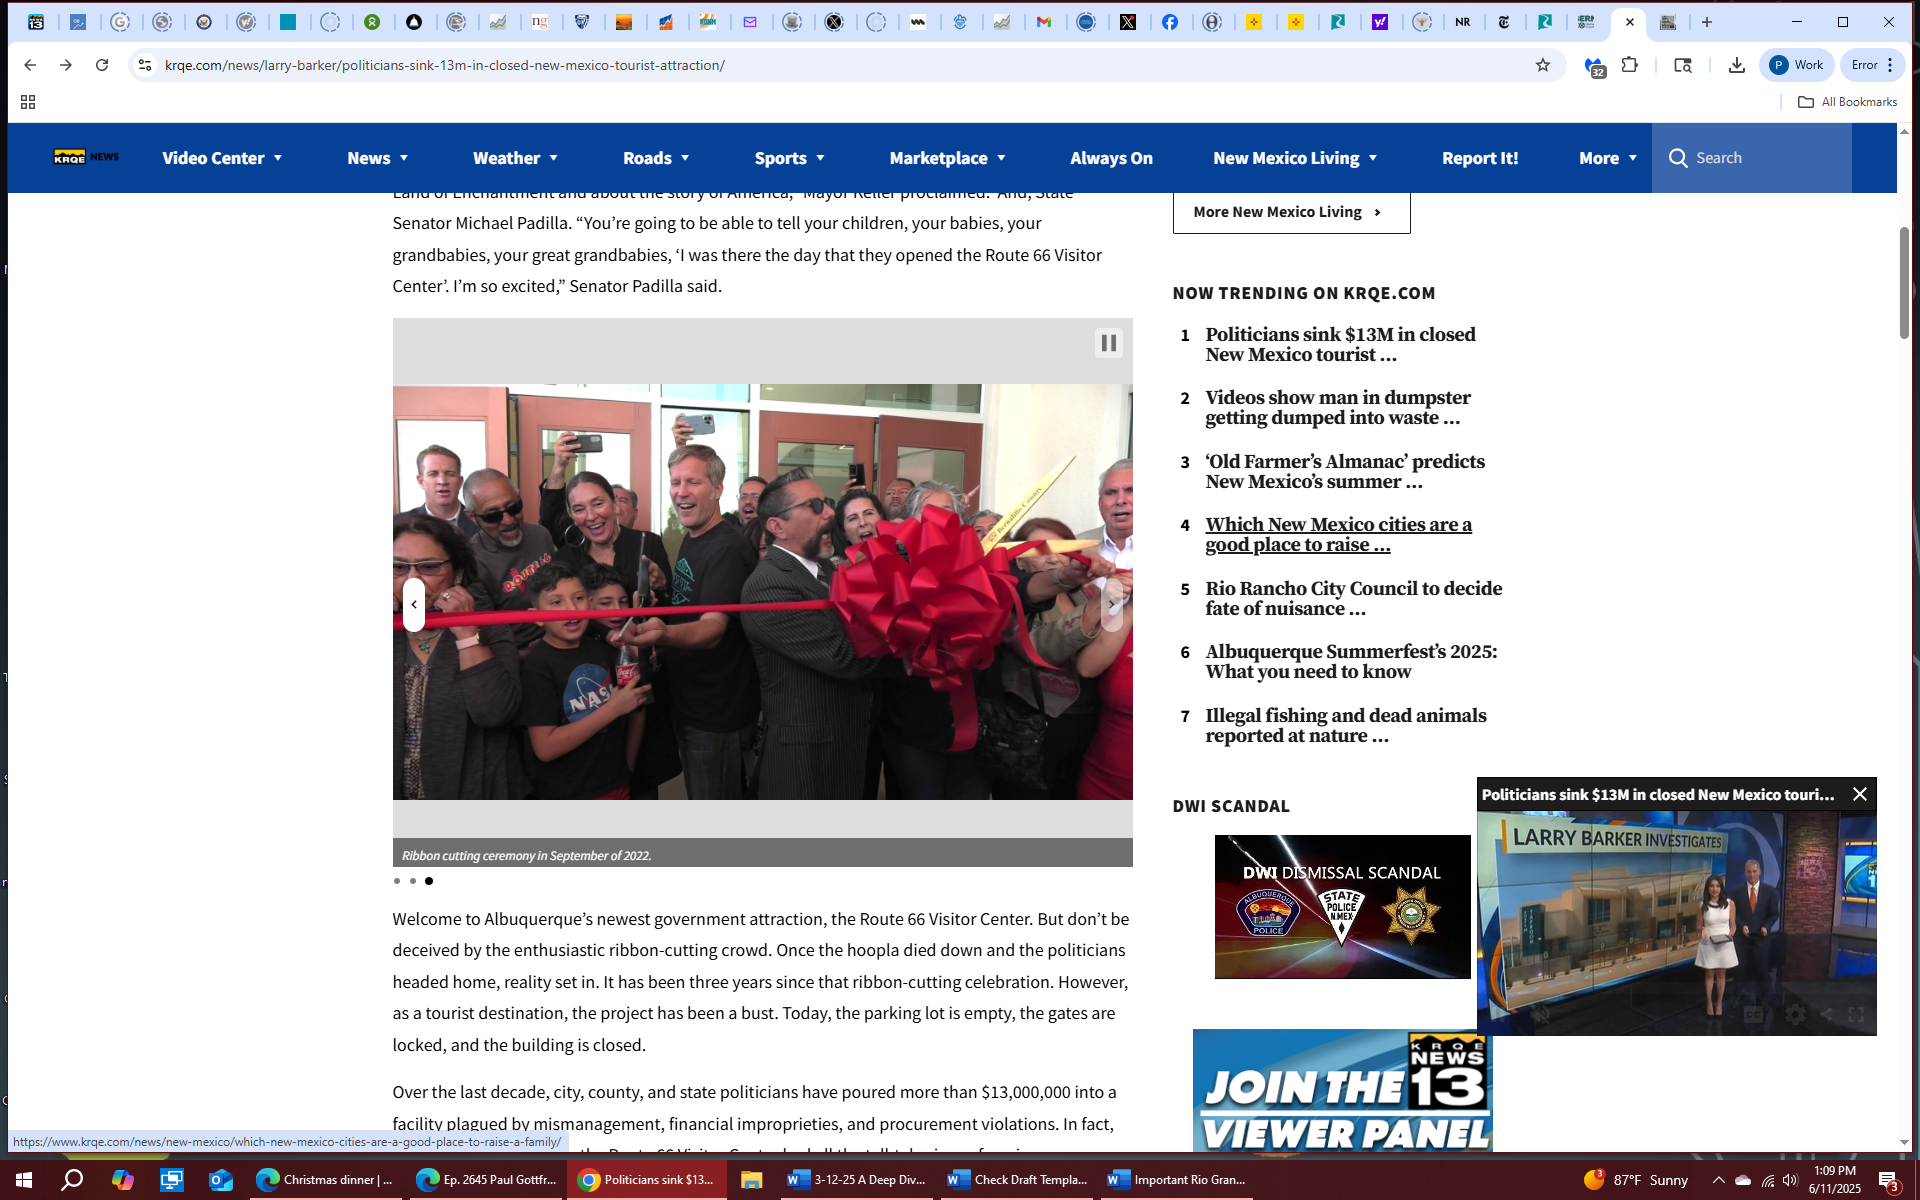This screenshot has width=1920, height=1200.
Task: Select second slideshow dot indicator
Action: coord(413,881)
